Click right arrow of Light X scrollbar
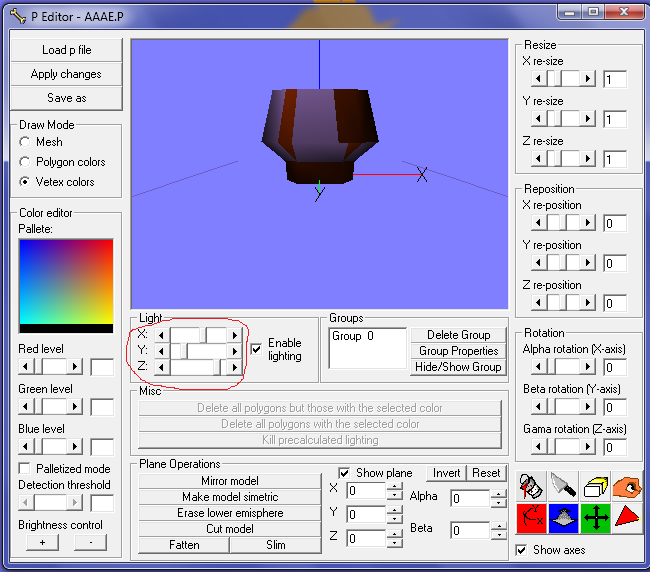The width and height of the screenshot is (650, 572). [x=235, y=335]
